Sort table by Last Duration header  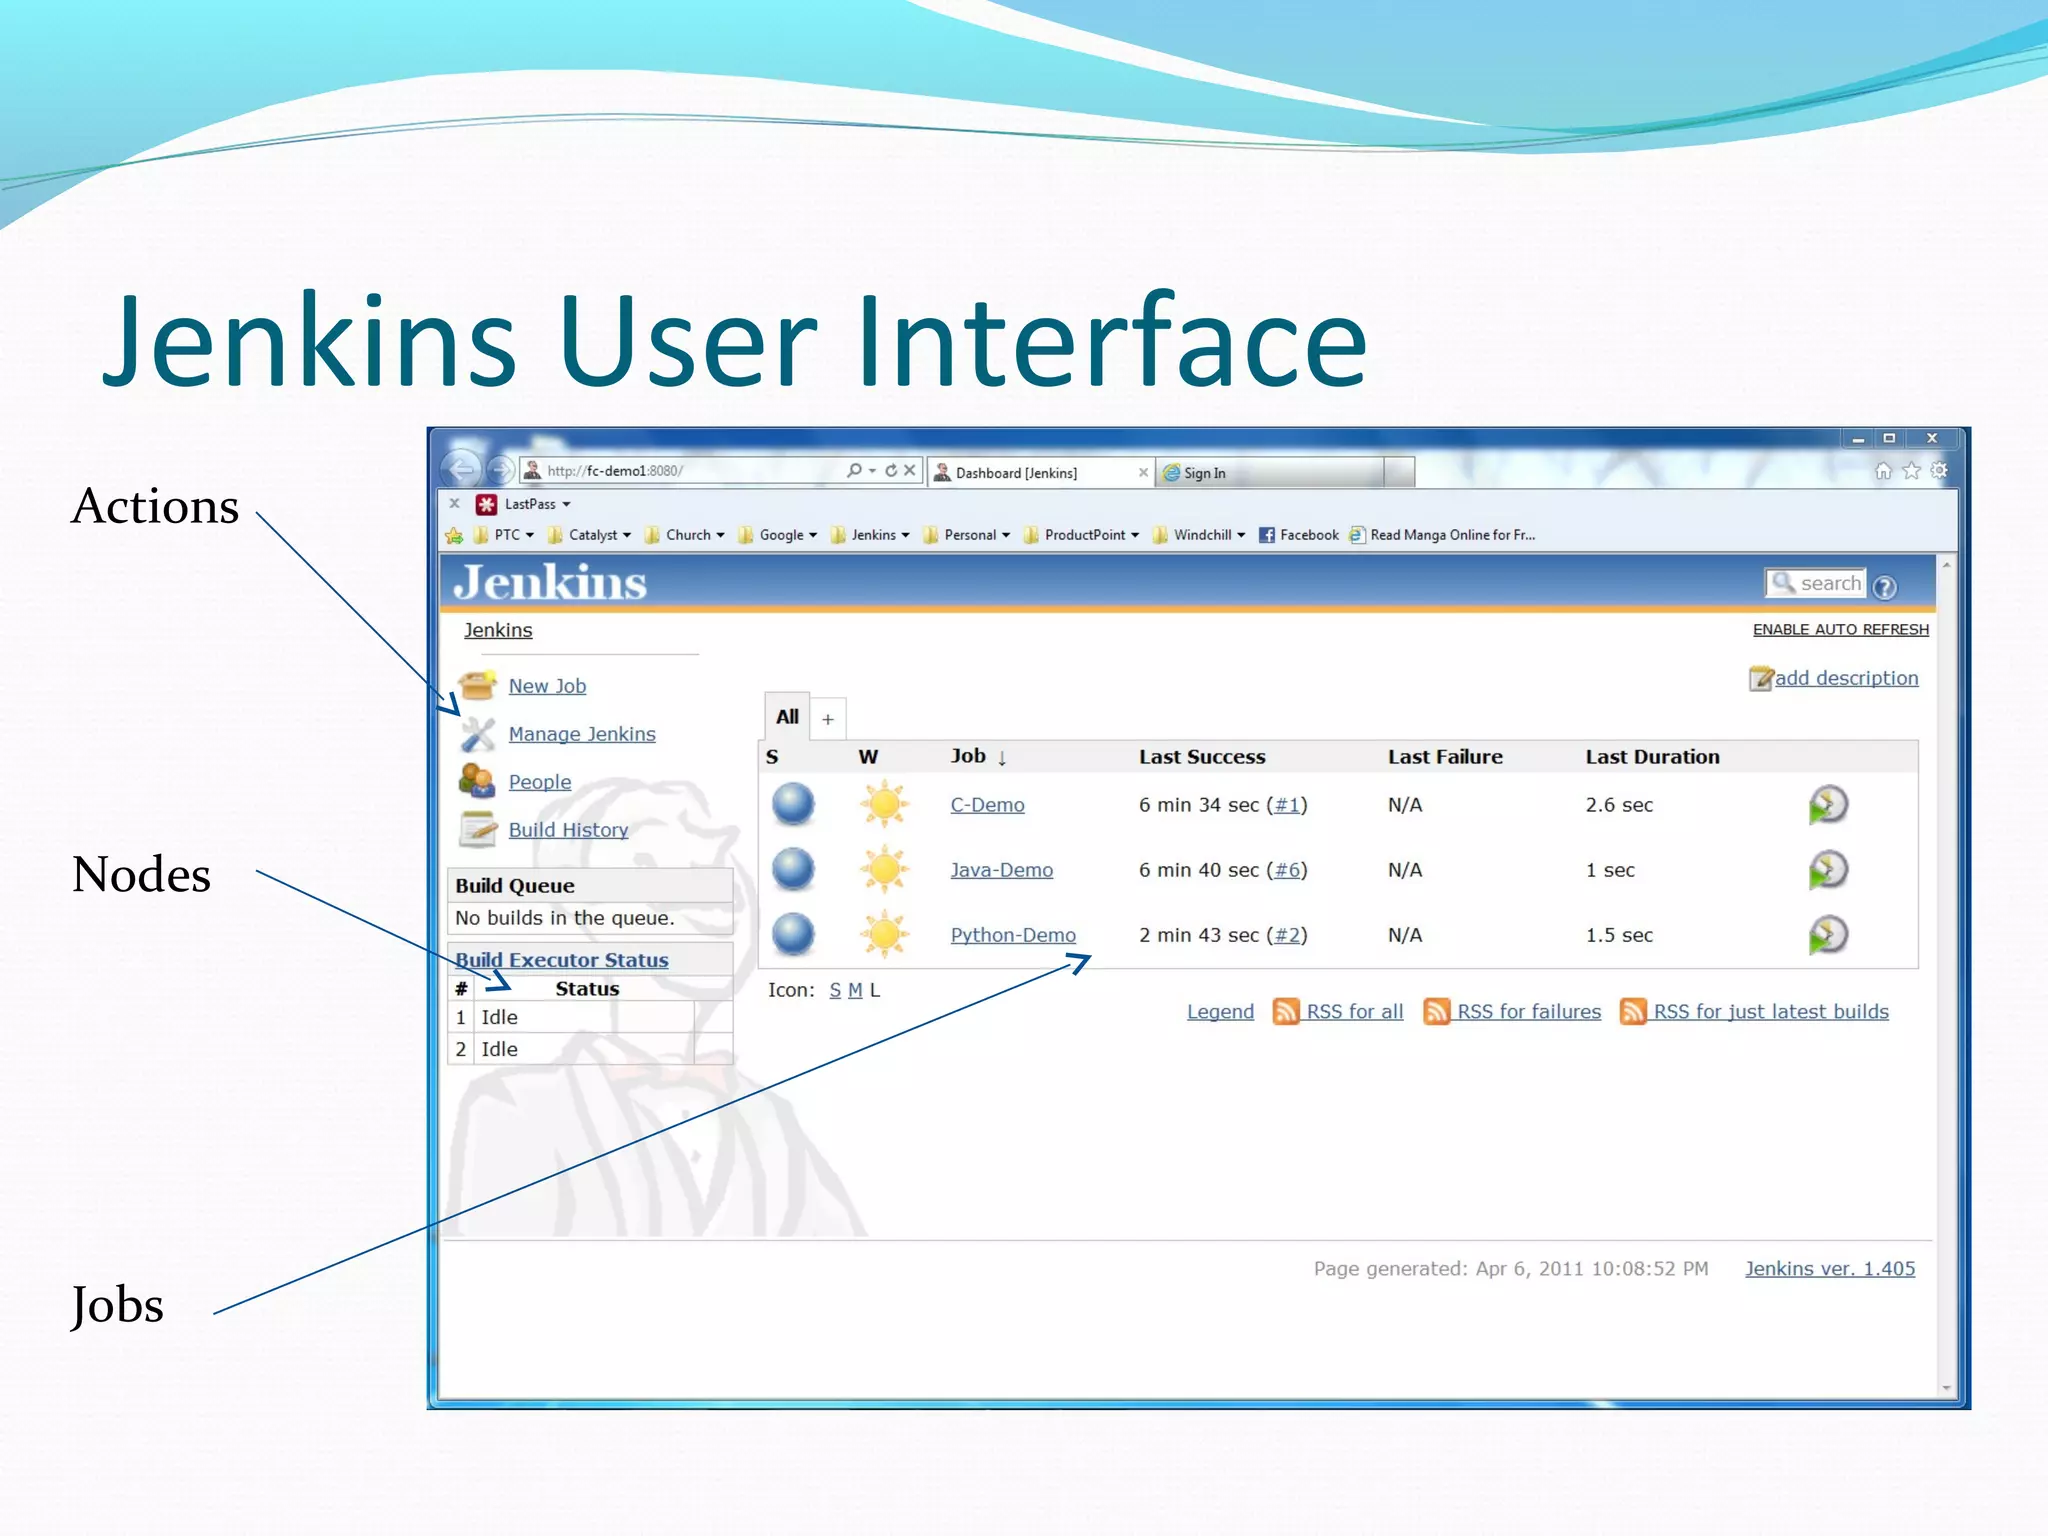[x=1652, y=757]
